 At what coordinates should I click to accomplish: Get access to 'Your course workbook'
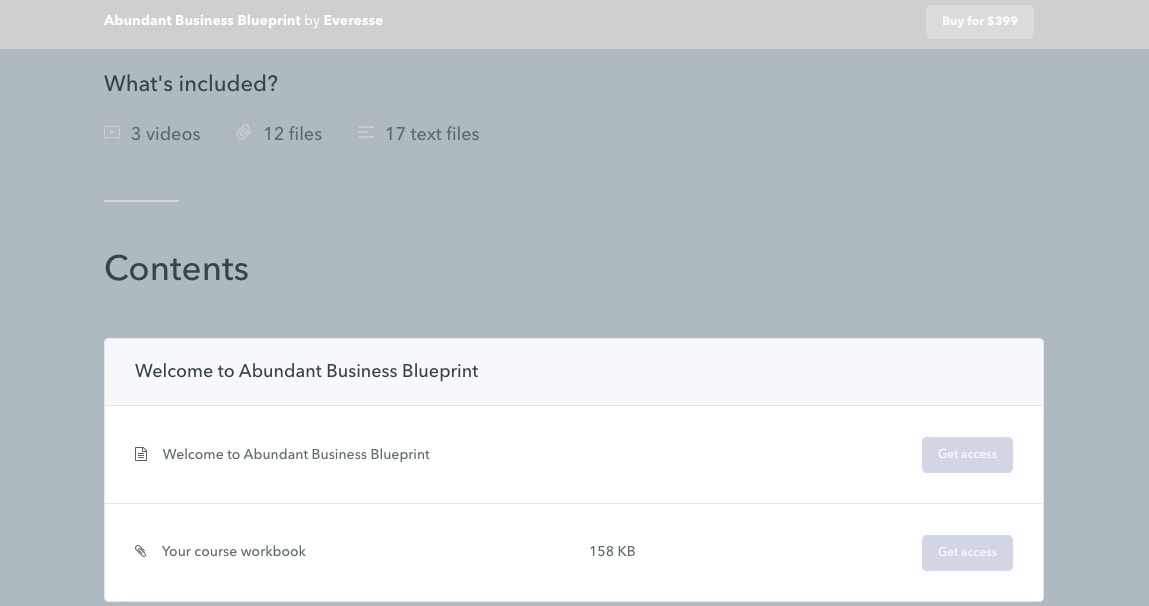pos(967,552)
